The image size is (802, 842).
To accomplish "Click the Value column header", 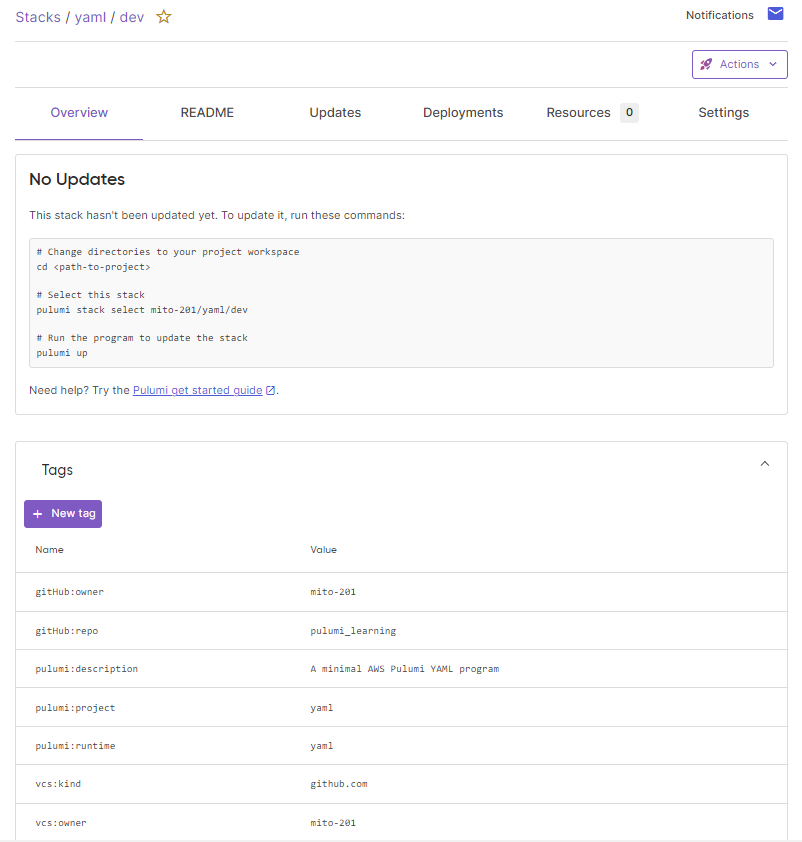I will pyautogui.click(x=323, y=550).
